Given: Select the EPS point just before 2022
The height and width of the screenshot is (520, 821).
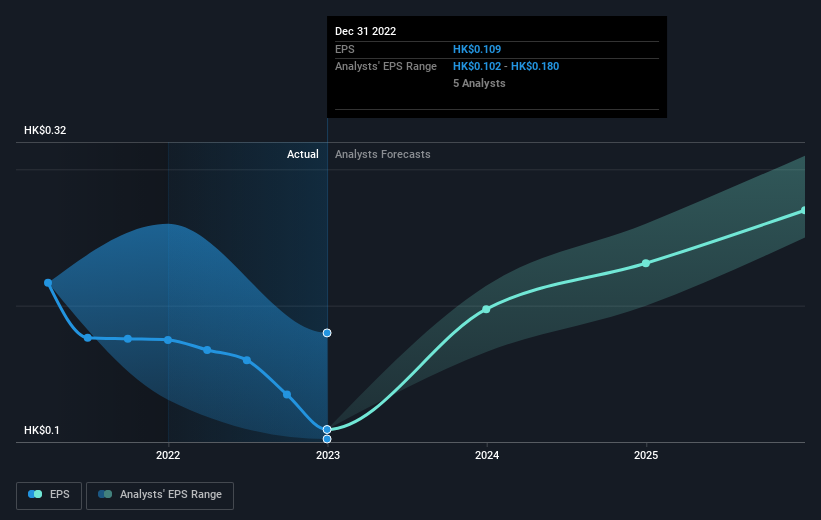Looking at the screenshot, I should [128, 339].
